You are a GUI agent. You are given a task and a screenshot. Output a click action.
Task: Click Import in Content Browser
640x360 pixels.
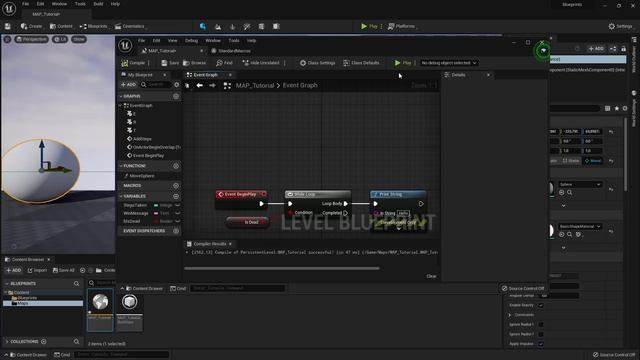click(37, 270)
